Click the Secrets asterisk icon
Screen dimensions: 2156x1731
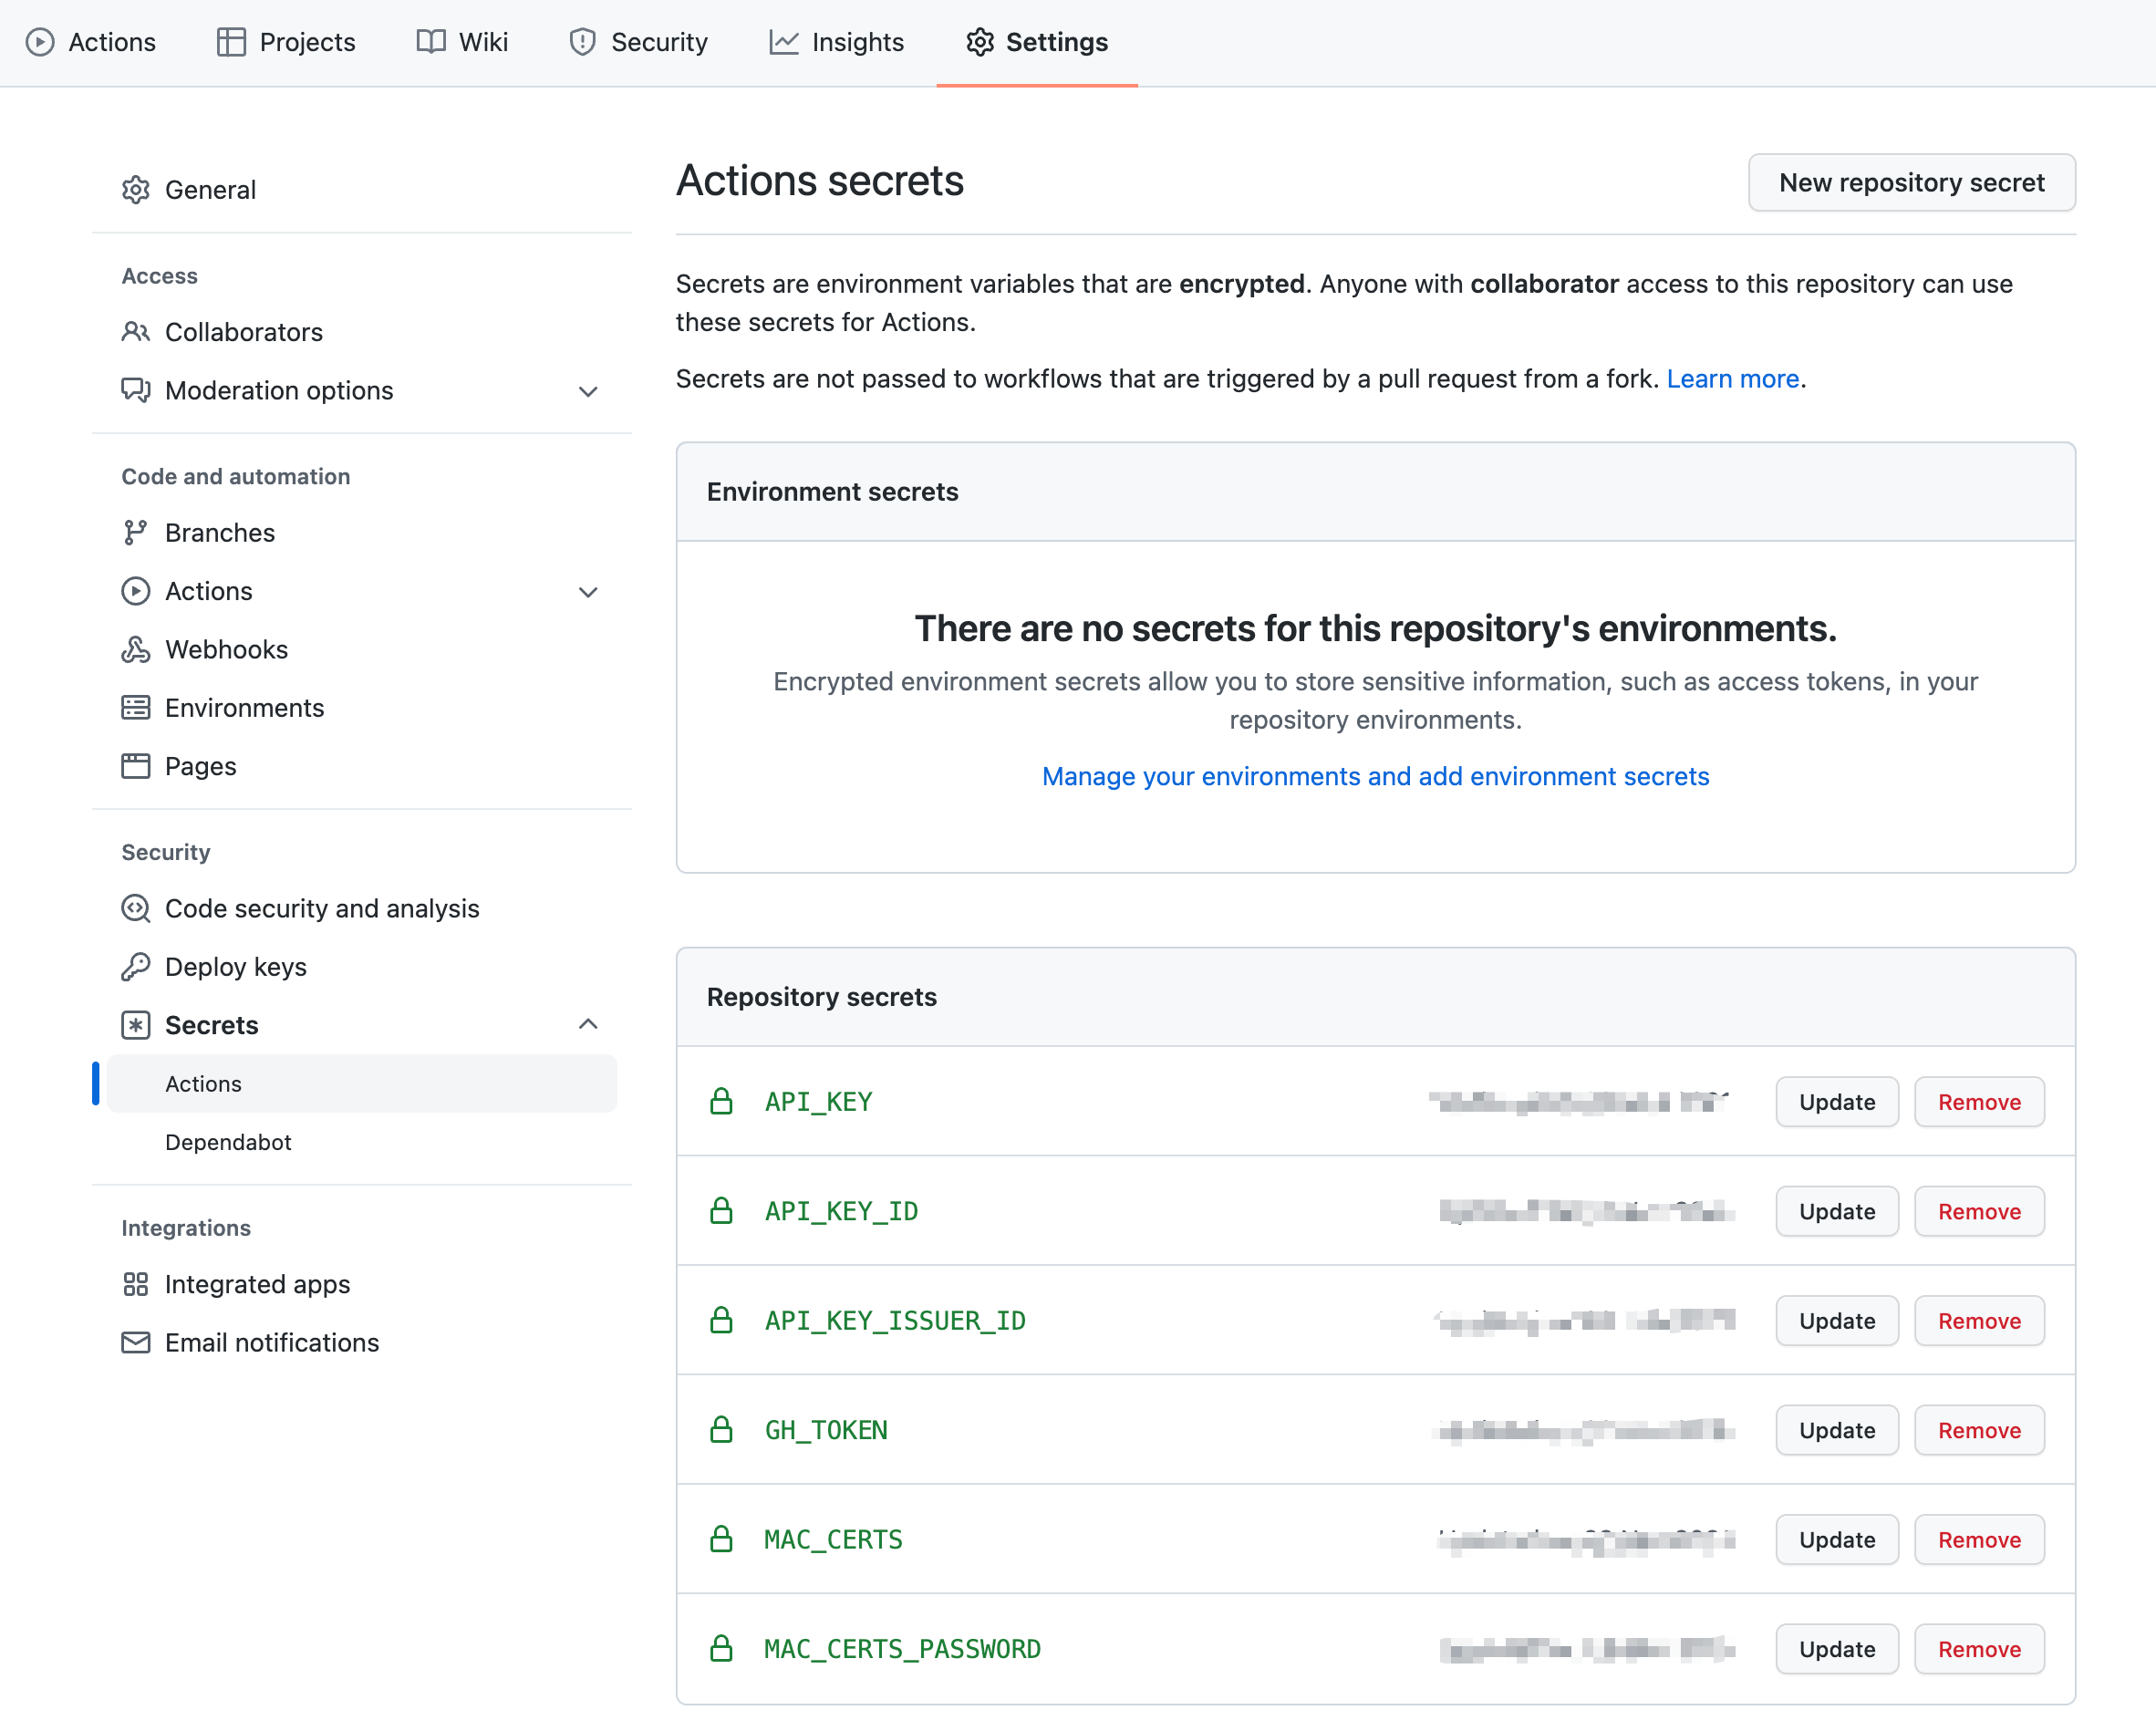pyautogui.click(x=136, y=1025)
